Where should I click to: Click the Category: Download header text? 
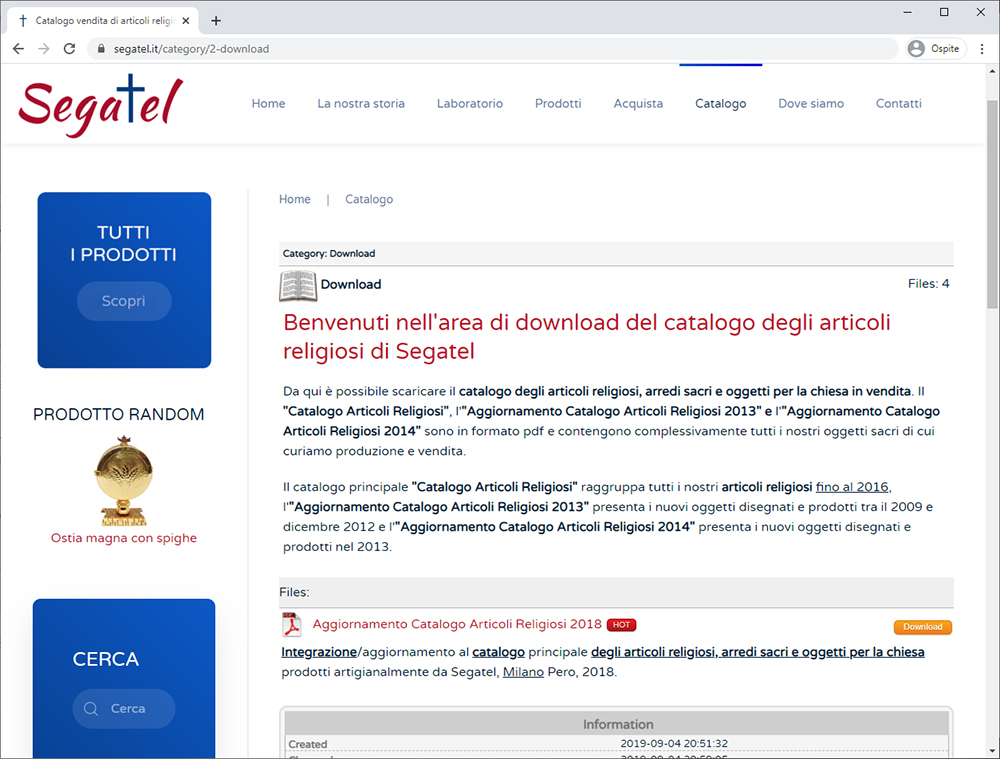329,253
